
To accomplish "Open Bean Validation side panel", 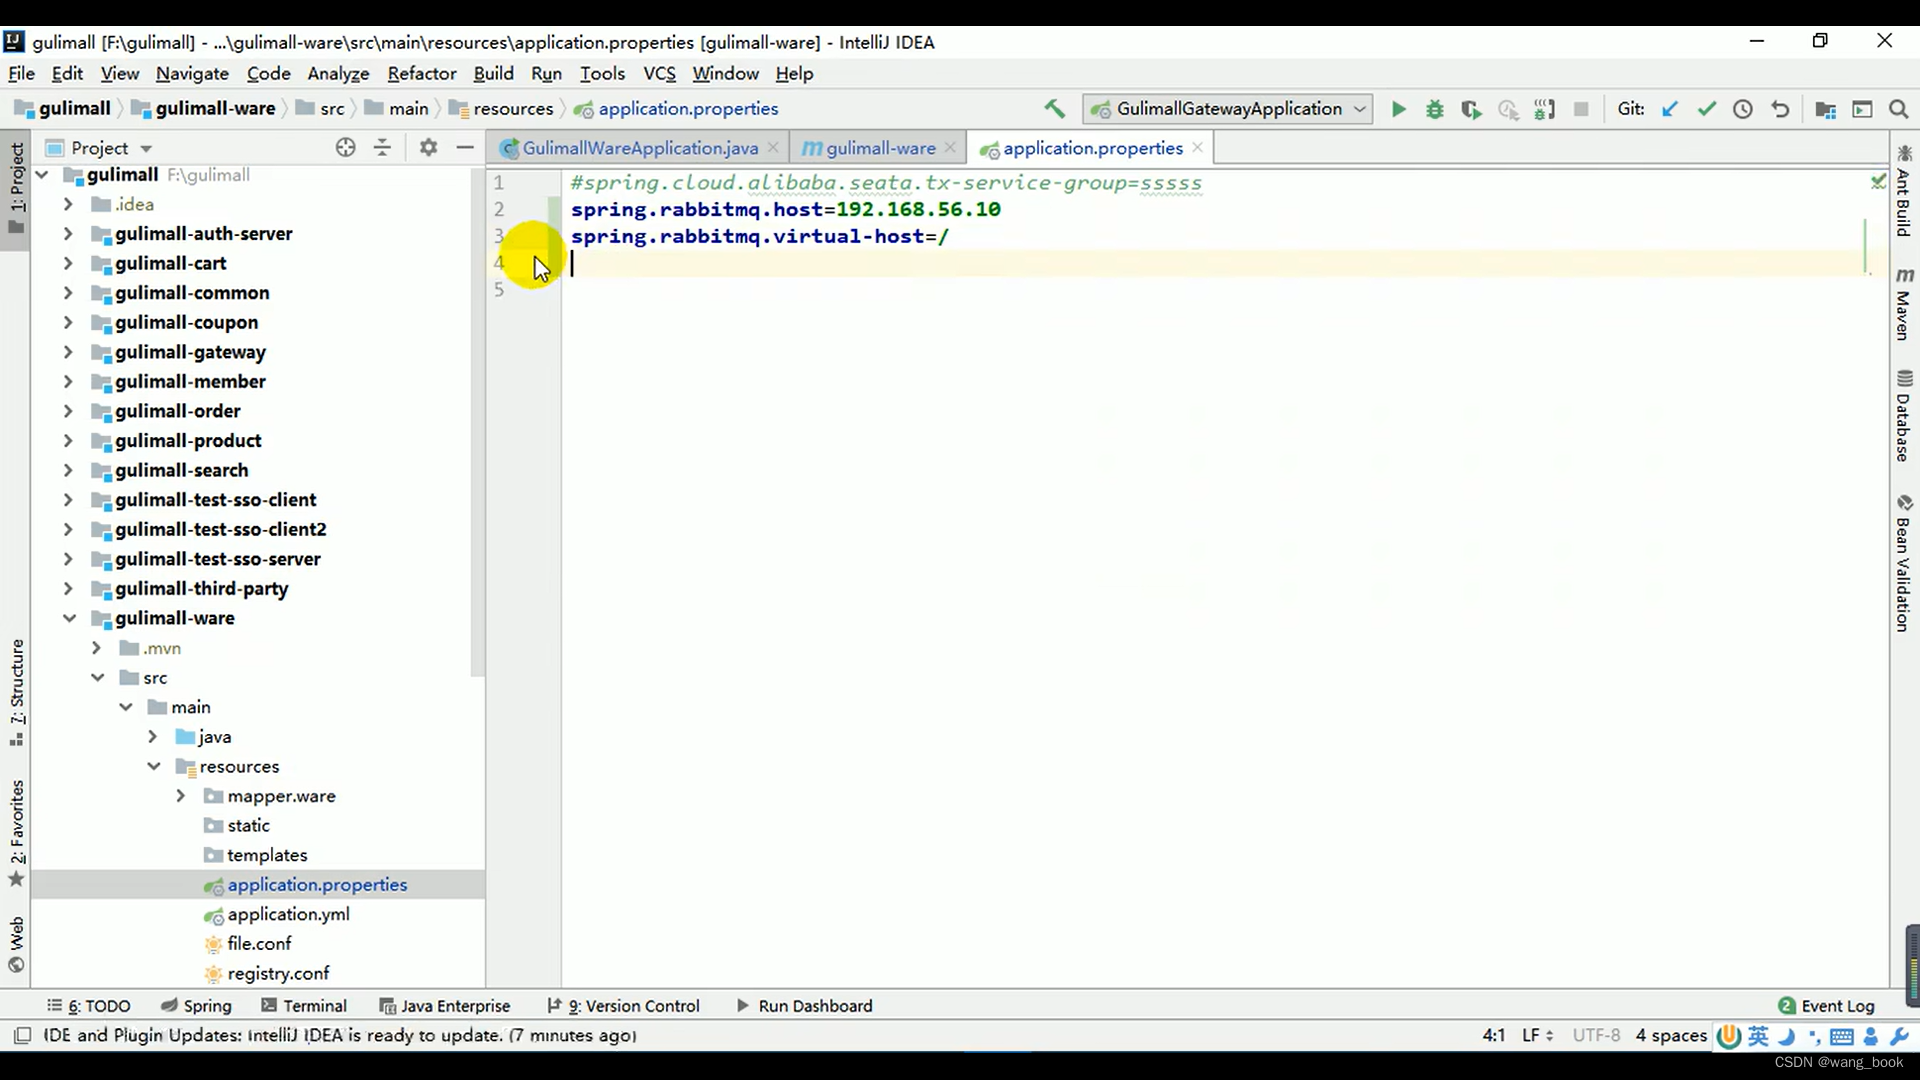I will pos(1904,562).
